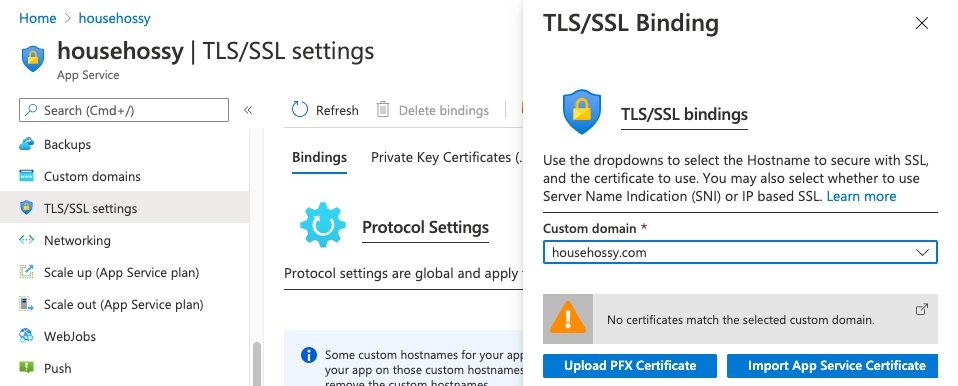Select the Bindings tab
The width and height of the screenshot is (958, 386).
coord(320,158)
